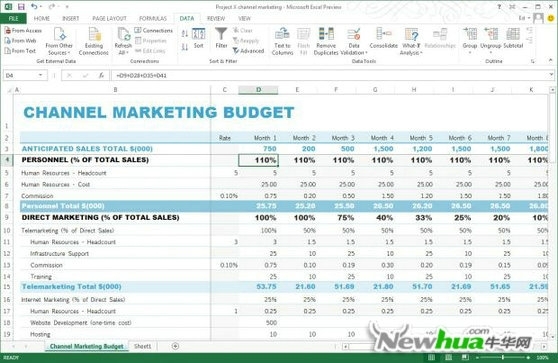Switch to REVIEW tab
The image size is (558, 363).
click(x=216, y=19)
